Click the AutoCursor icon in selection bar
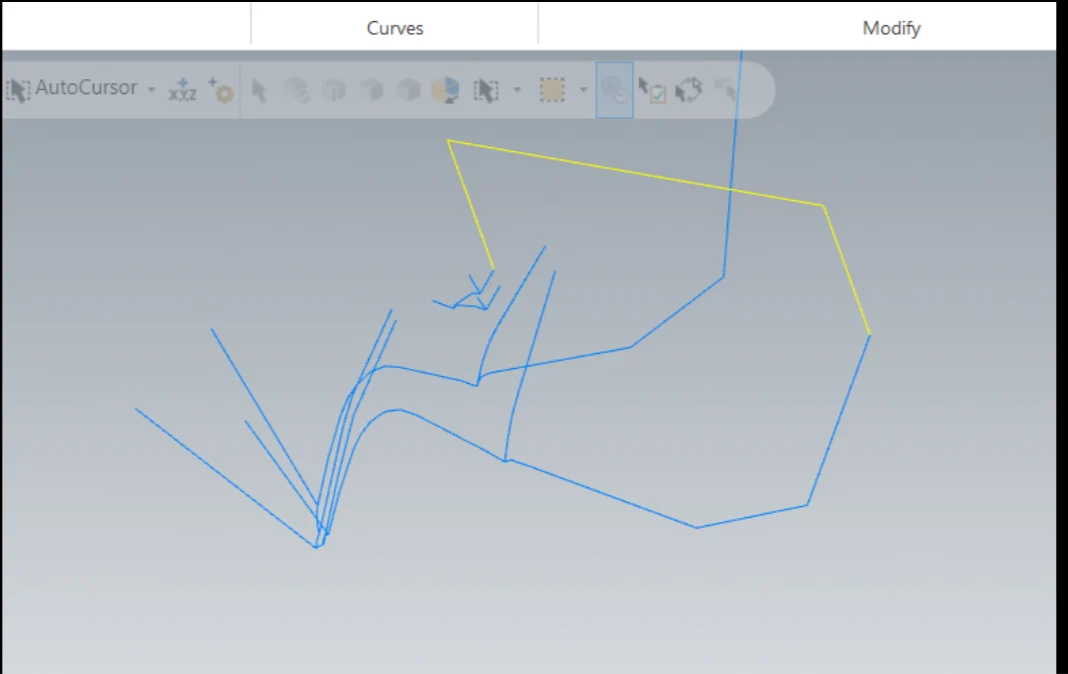 pos(17,90)
